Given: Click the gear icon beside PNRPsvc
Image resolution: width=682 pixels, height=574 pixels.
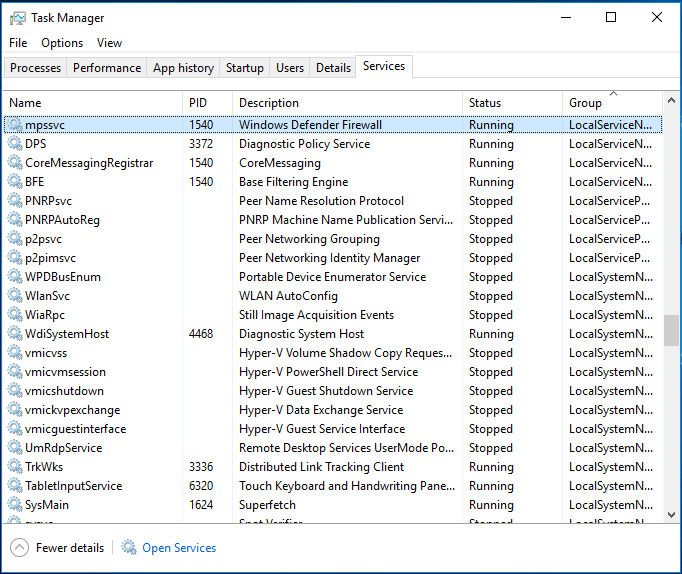Looking at the screenshot, I should [x=15, y=200].
